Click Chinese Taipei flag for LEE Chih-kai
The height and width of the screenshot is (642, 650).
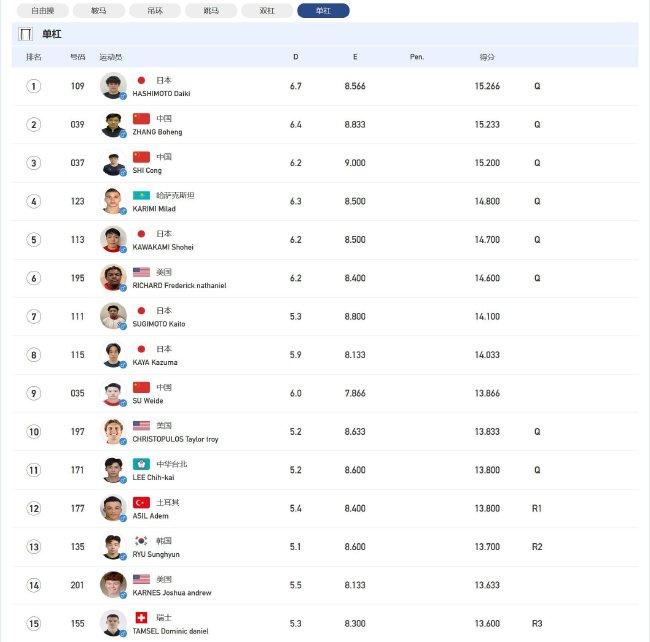[141, 464]
